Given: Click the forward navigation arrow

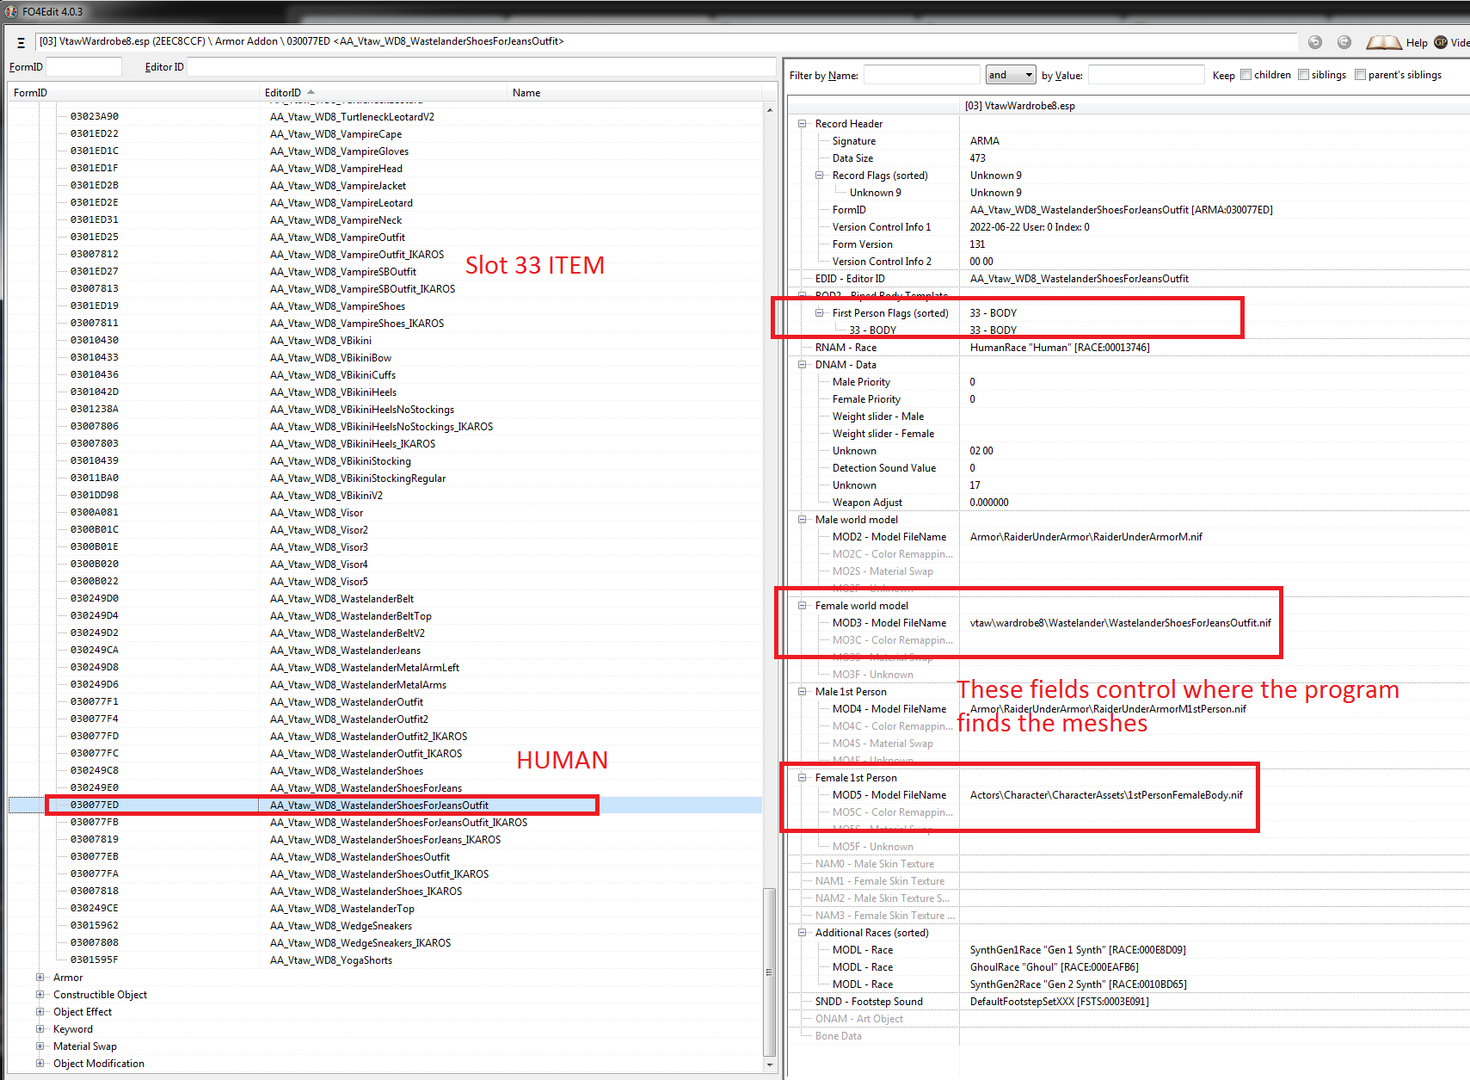Looking at the screenshot, I should tap(1344, 42).
